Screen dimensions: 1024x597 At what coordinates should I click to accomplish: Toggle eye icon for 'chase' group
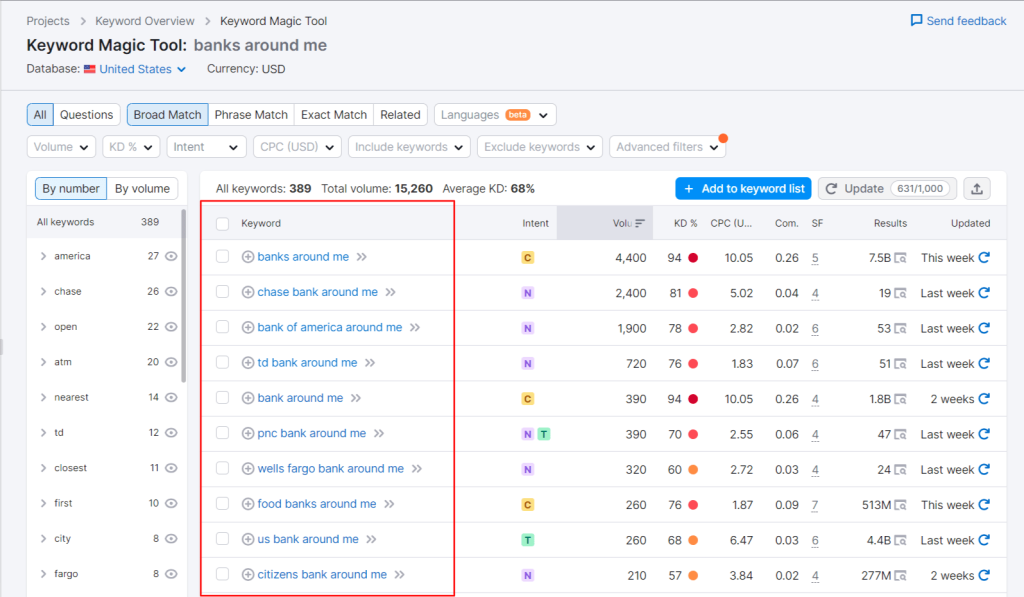pos(171,291)
